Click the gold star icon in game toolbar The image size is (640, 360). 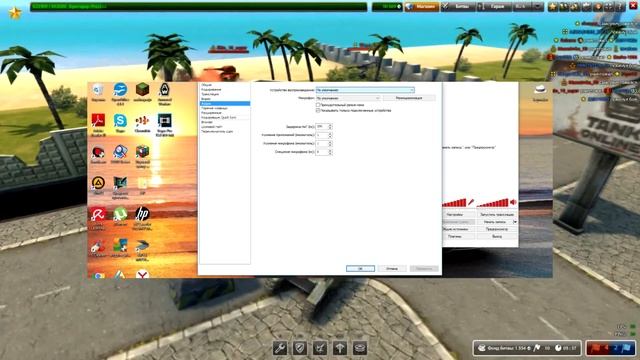click(x=553, y=7)
